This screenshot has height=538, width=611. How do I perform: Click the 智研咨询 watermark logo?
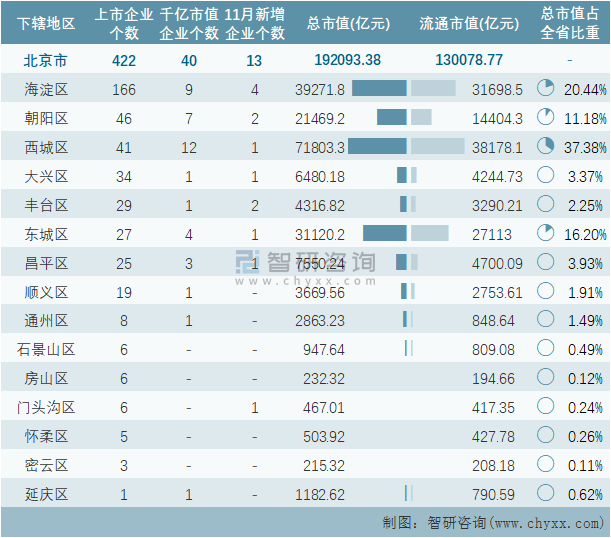pyautogui.click(x=305, y=265)
